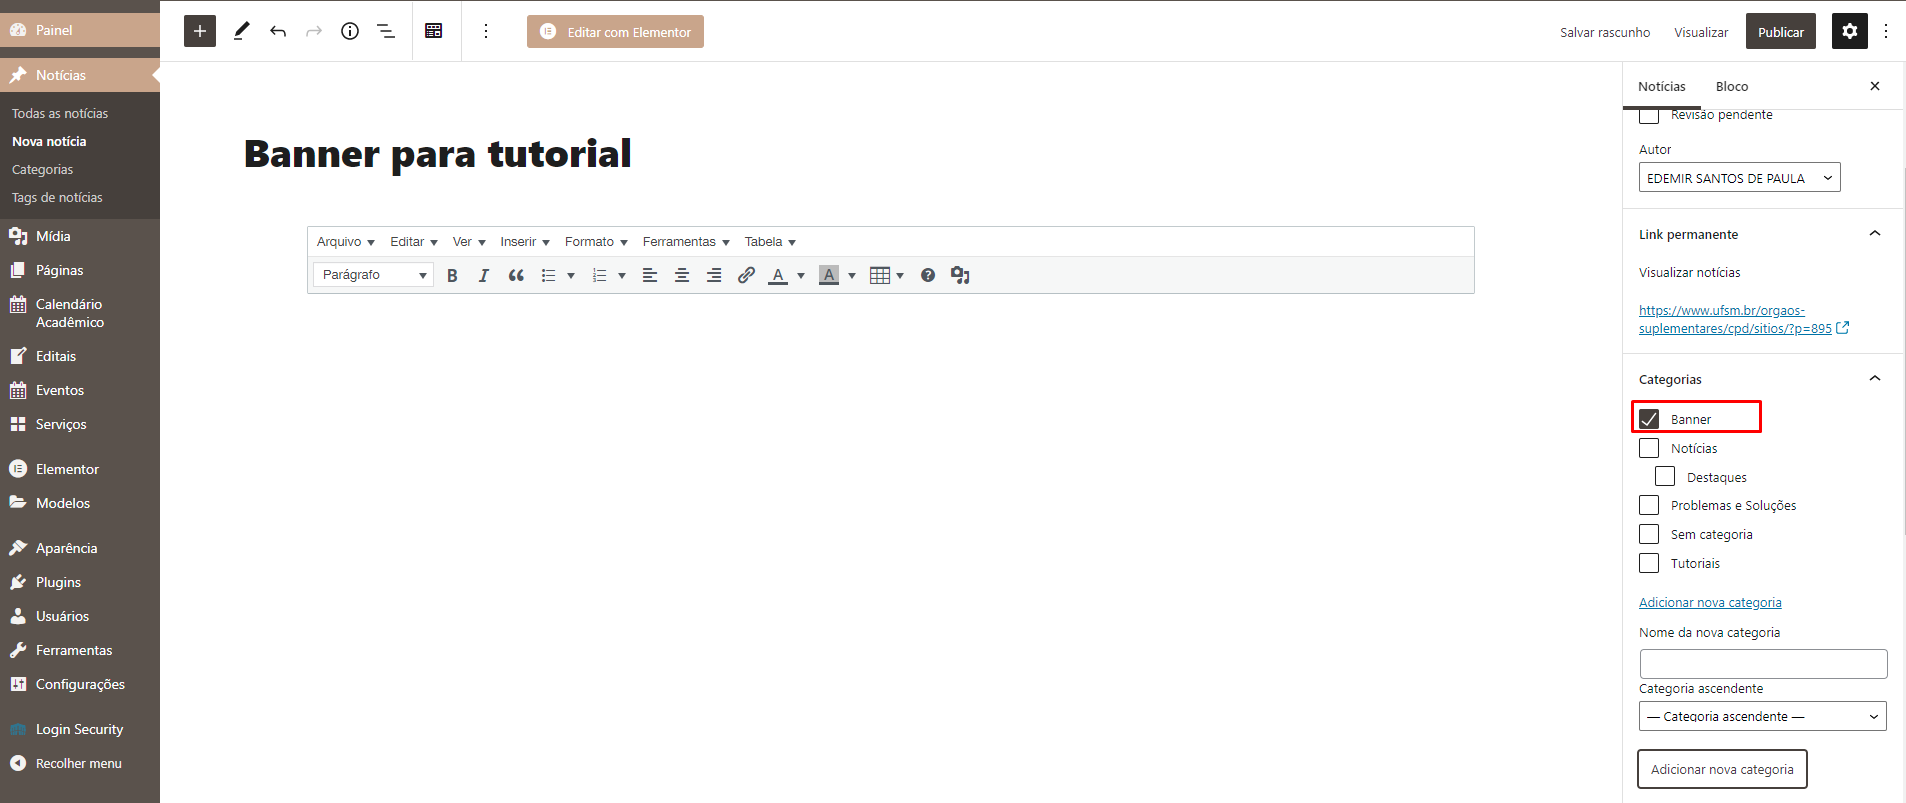Open the permanent link URL
The height and width of the screenshot is (803, 1906).
(1735, 319)
